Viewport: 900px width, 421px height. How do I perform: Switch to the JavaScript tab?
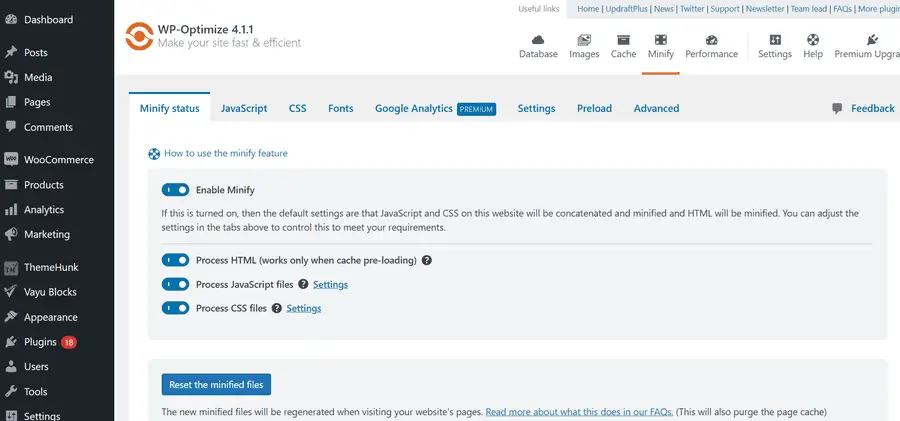pyautogui.click(x=244, y=108)
